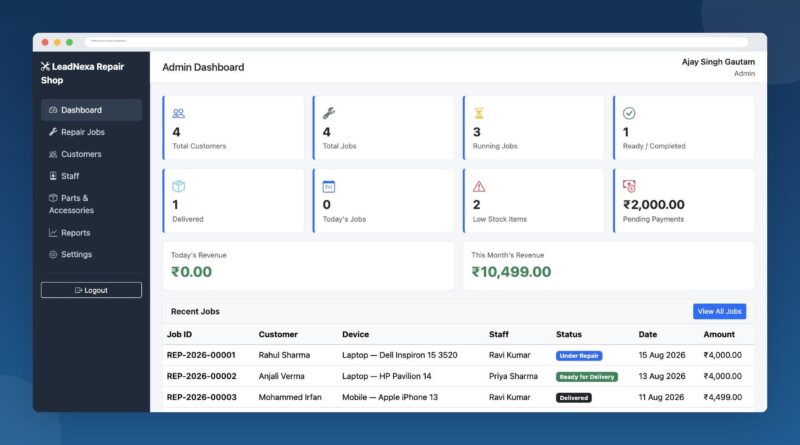Click device Mobile — Apple iPhone 13
The width and height of the screenshot is (800, 445).
click(390, 397)
